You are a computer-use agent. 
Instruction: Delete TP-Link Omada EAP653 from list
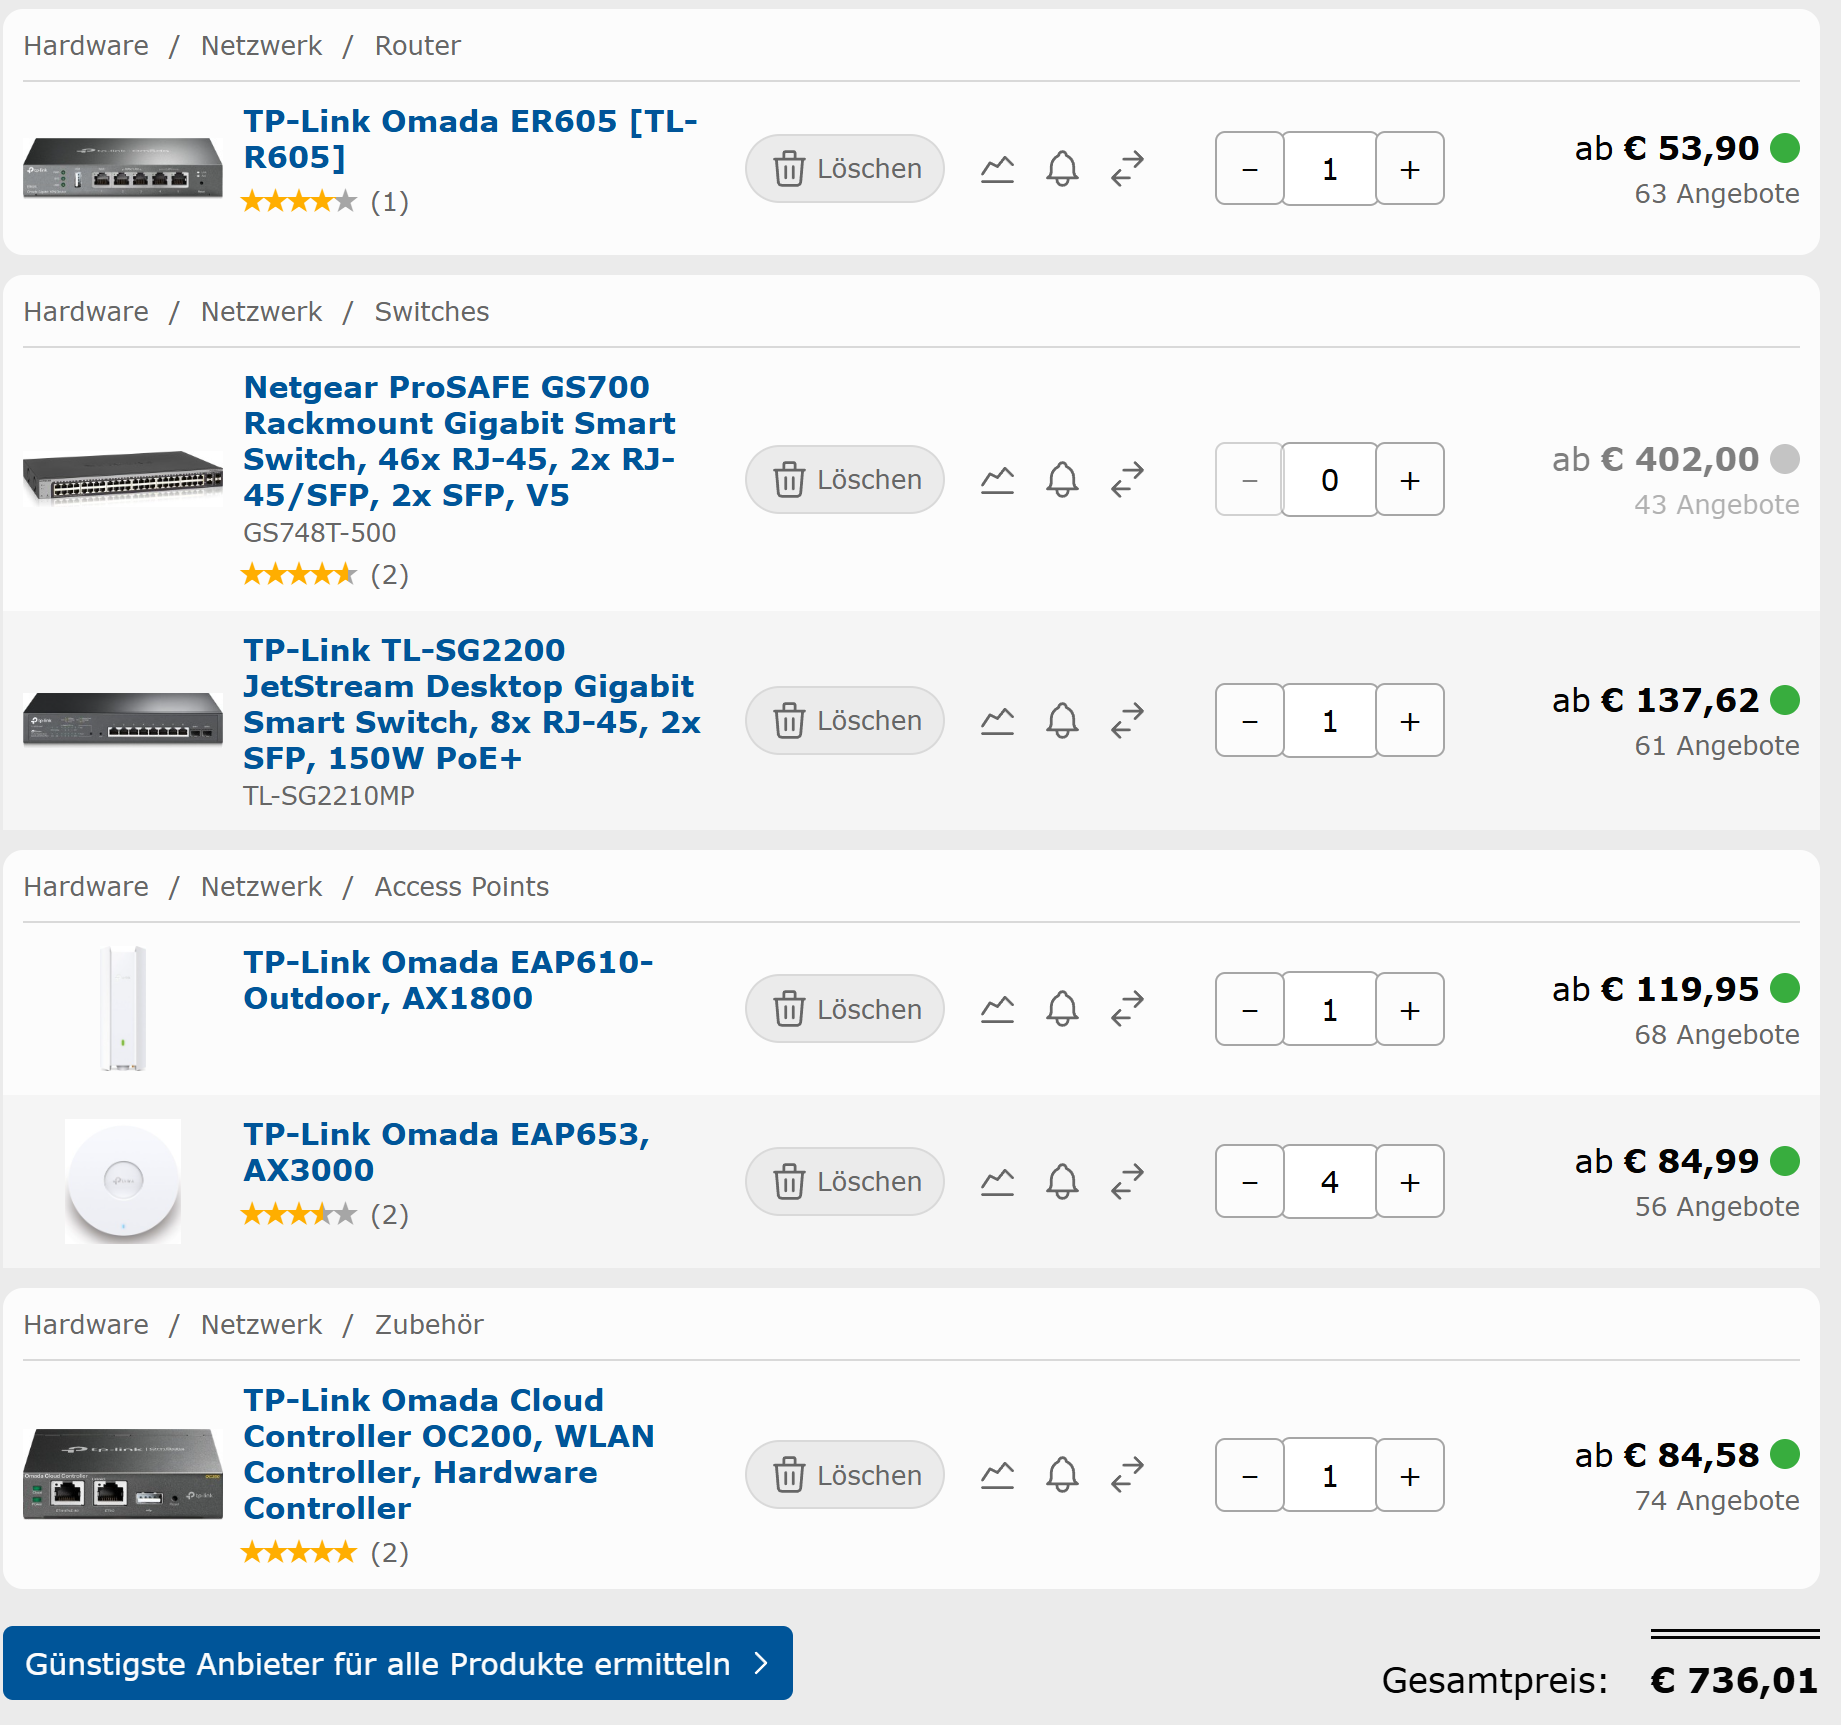(845, 1182)
